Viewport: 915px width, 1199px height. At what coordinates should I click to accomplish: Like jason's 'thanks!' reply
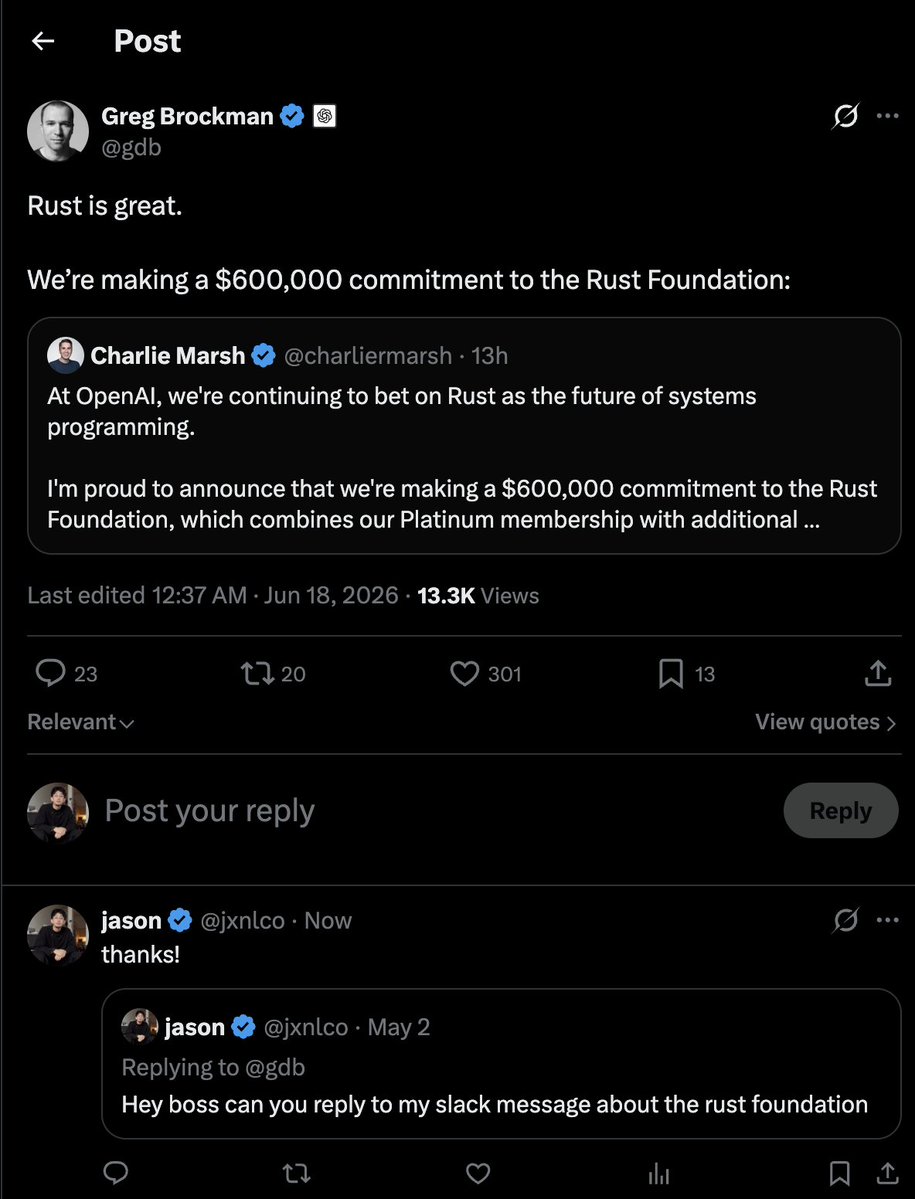478,1173
